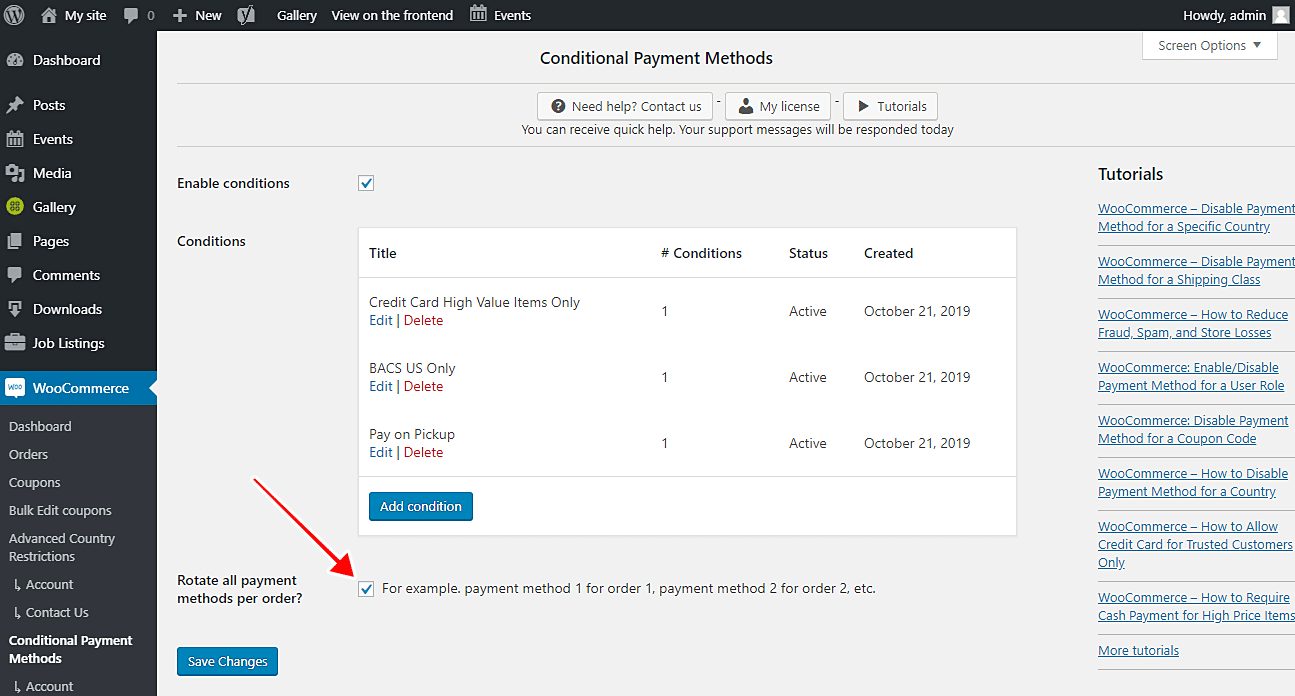Delete the Pay on Pickup condition
Screen dimensions: 1295x696
423,452
